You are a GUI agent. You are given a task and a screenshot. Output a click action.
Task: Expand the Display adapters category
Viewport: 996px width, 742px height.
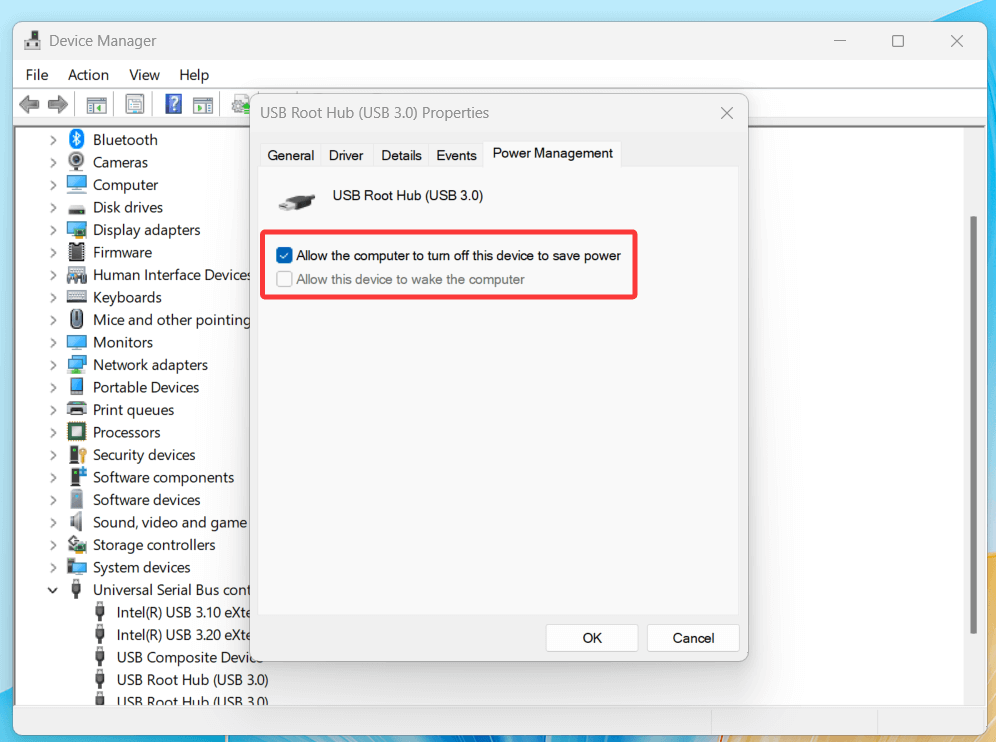coord(52,229)
